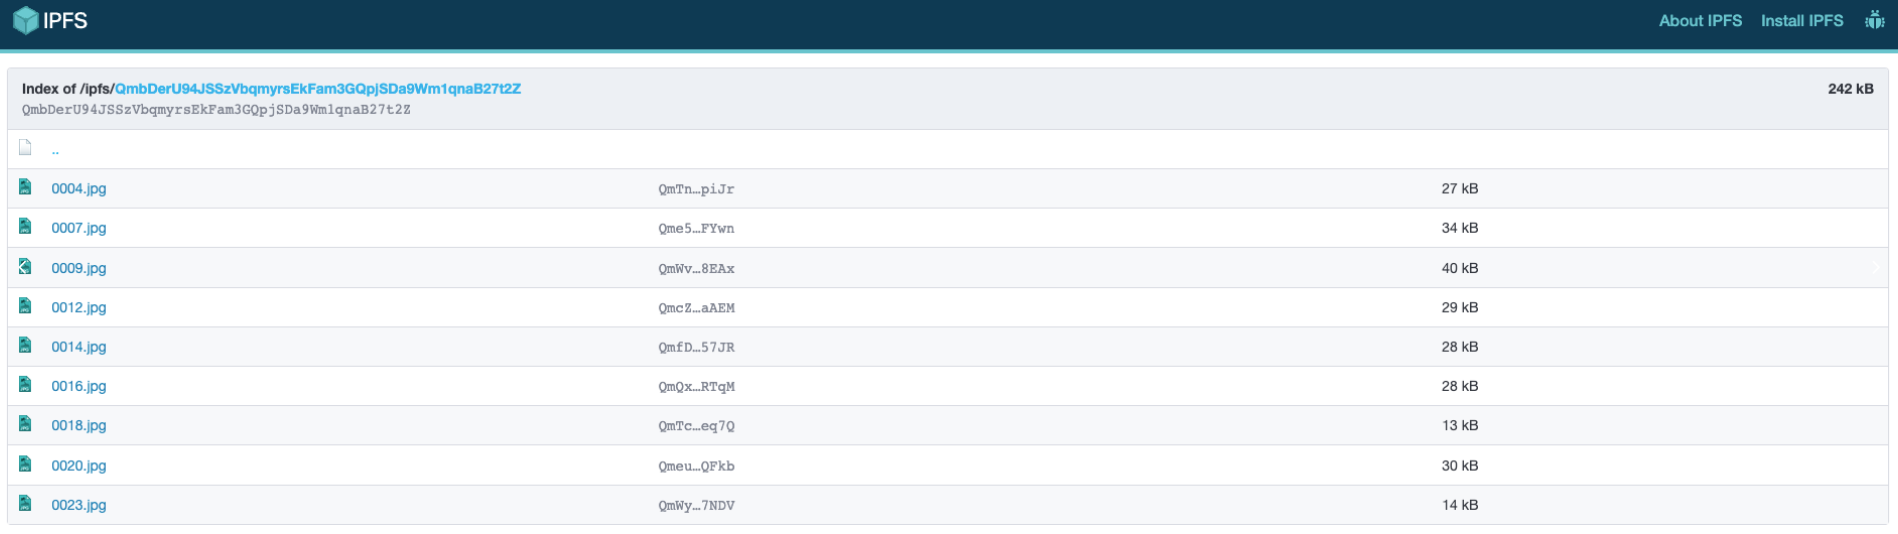Click the 29 kB size of 0012.jpg
The height and width of the screenshot is (534, 1898).
1460,307
